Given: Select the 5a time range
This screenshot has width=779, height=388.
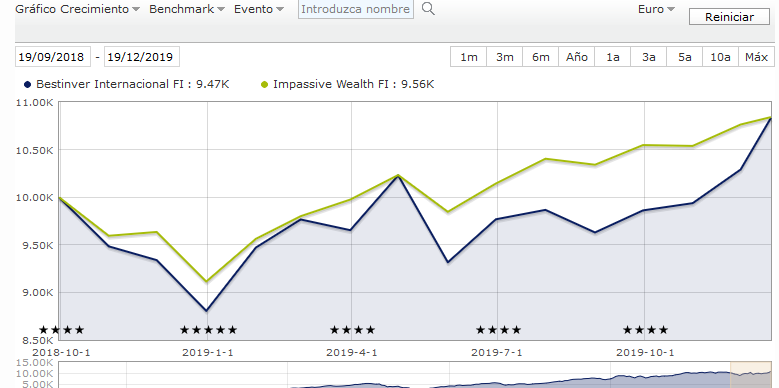Looking at the screenshot, I should pos(685,57).
